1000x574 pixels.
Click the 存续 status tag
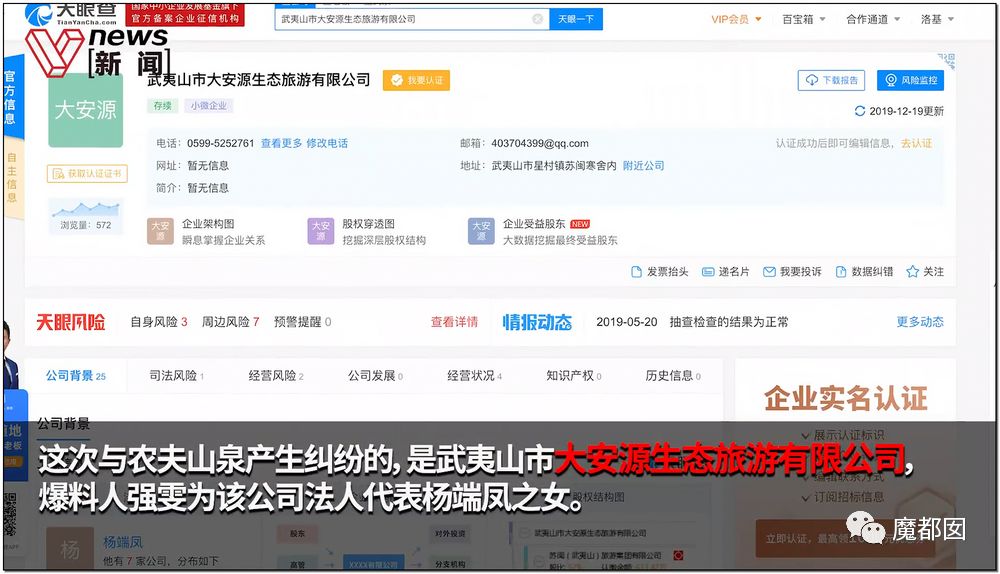pyautogui.click(x=163, y=106)
